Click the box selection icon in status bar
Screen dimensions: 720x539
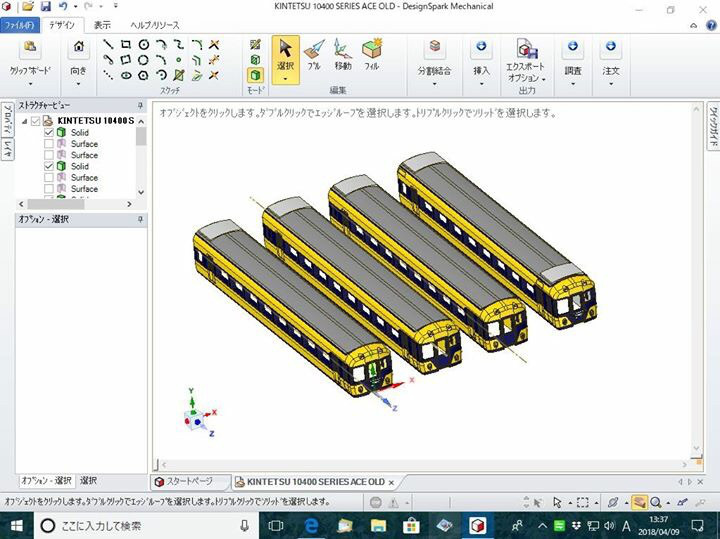[x=582, y=502]
